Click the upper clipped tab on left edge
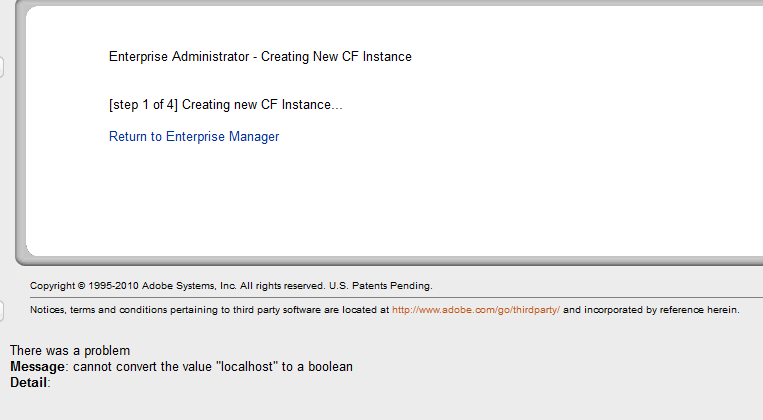This screenshot has width=763, height=420. coord(2,67)
